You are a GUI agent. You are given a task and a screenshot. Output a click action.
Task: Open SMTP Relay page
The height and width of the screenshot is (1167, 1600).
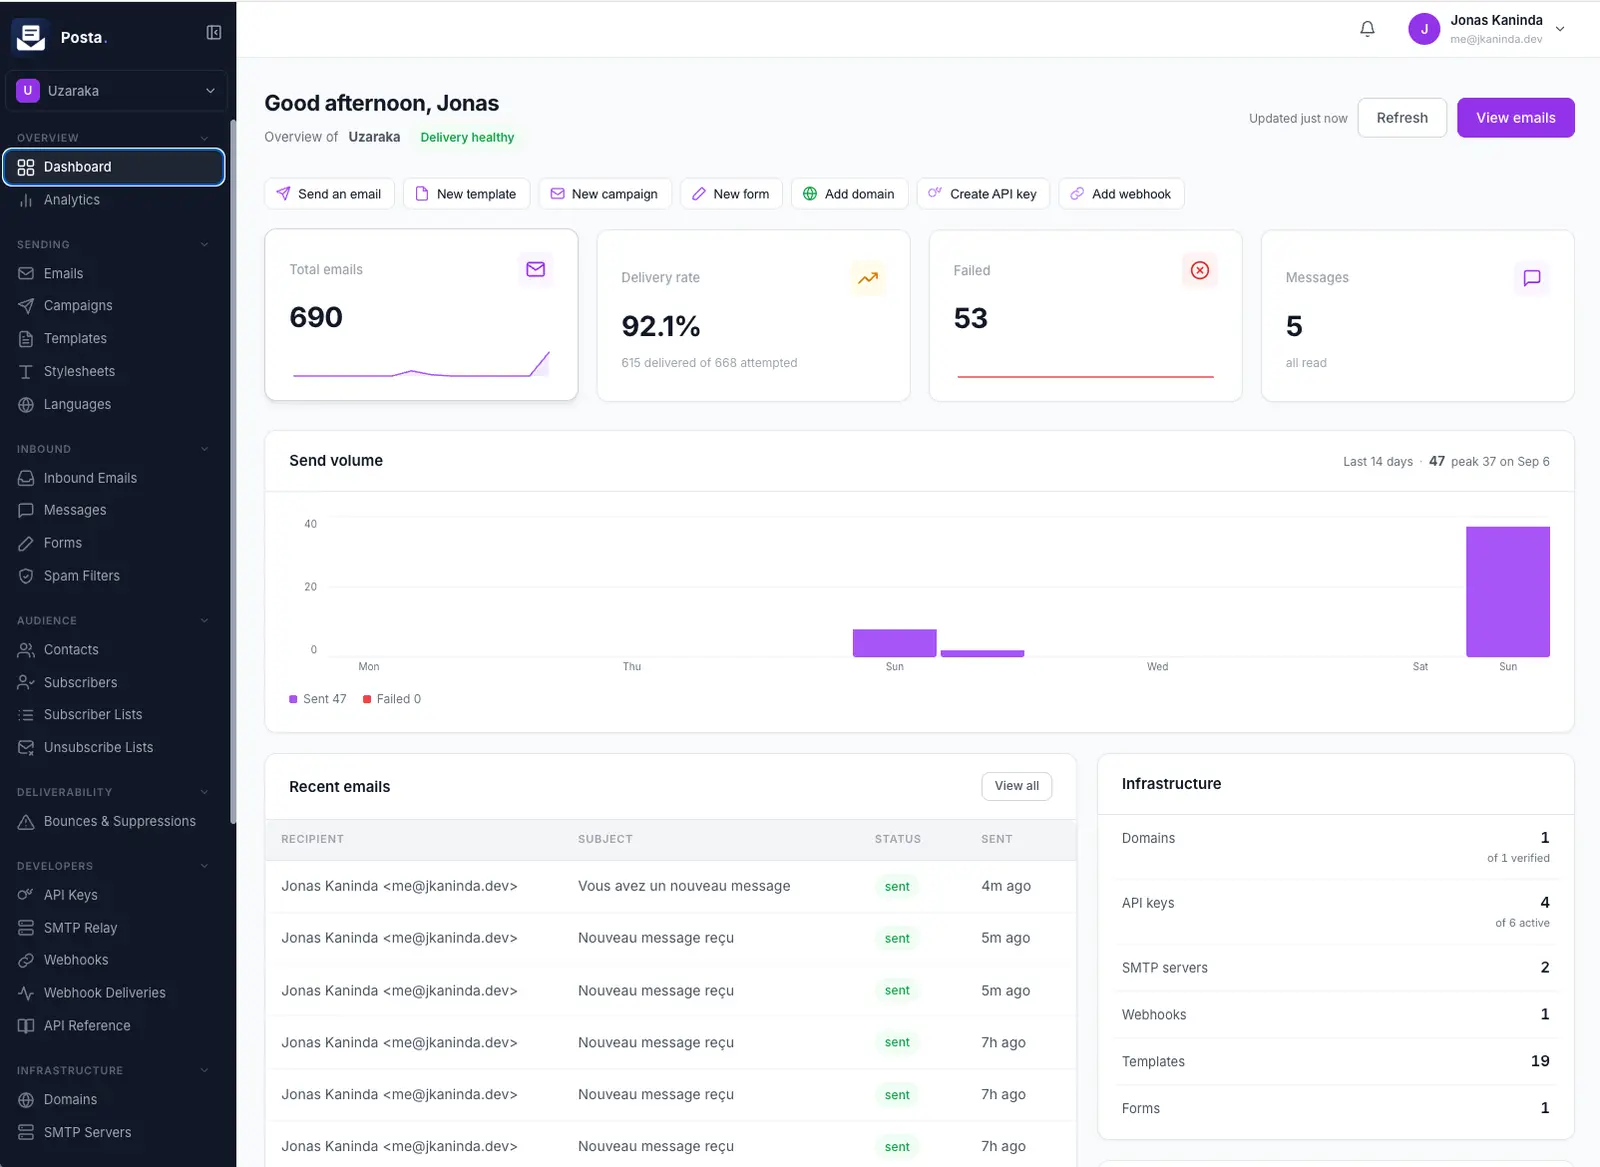coord(113,928)
